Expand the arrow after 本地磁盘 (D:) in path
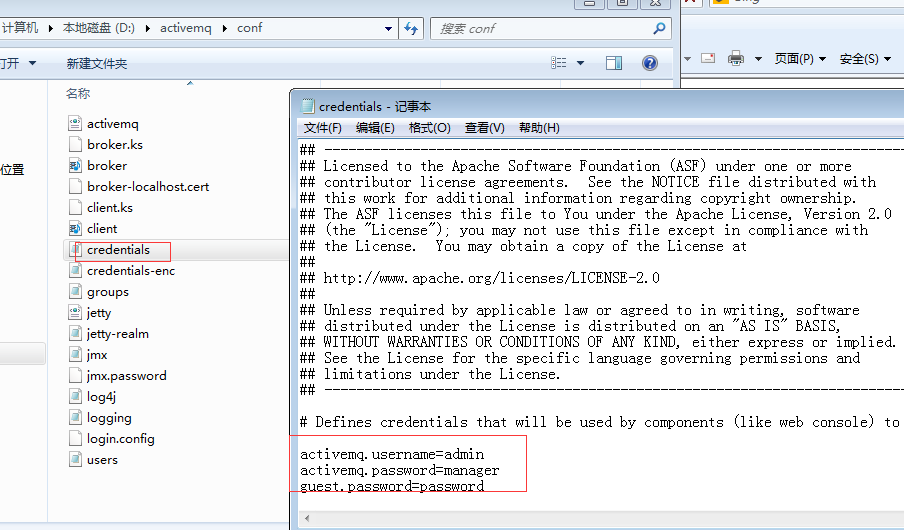The height and width of the screenshot is (530, 904). click(x=148, y=28)
